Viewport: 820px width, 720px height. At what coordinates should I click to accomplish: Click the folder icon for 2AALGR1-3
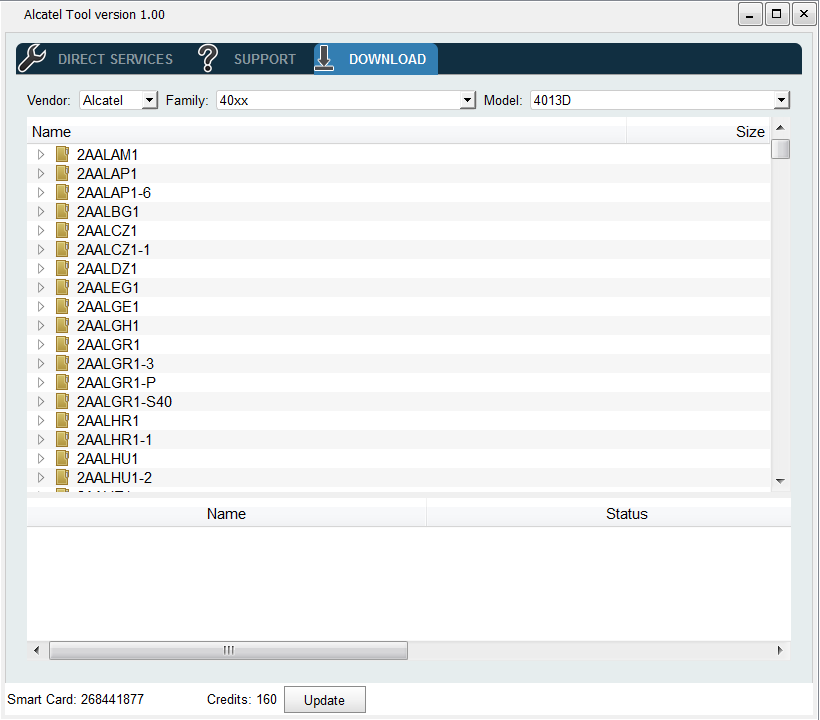[63, 363]
